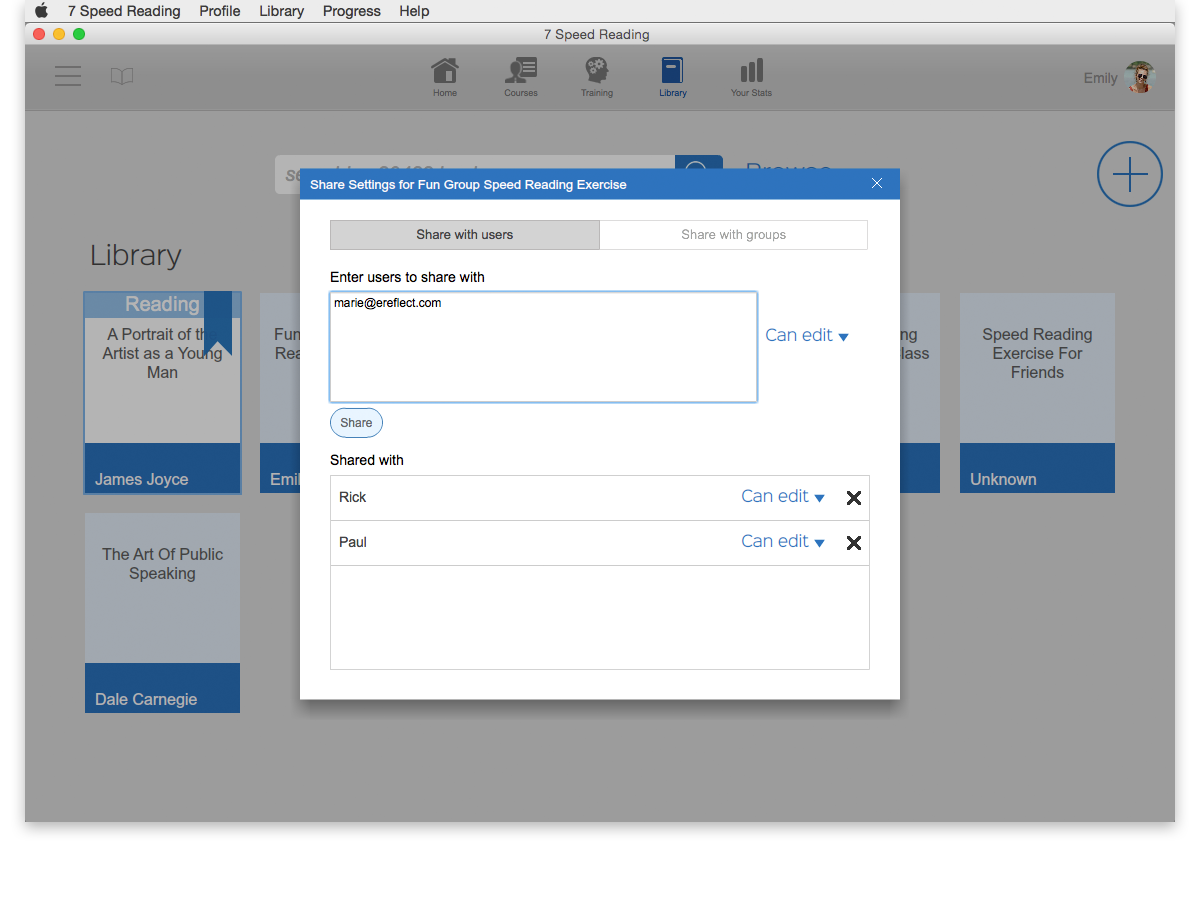Click Dale Carnegie author label
Viewport: 1200px width, 910px height.
(x=146, y=699)
